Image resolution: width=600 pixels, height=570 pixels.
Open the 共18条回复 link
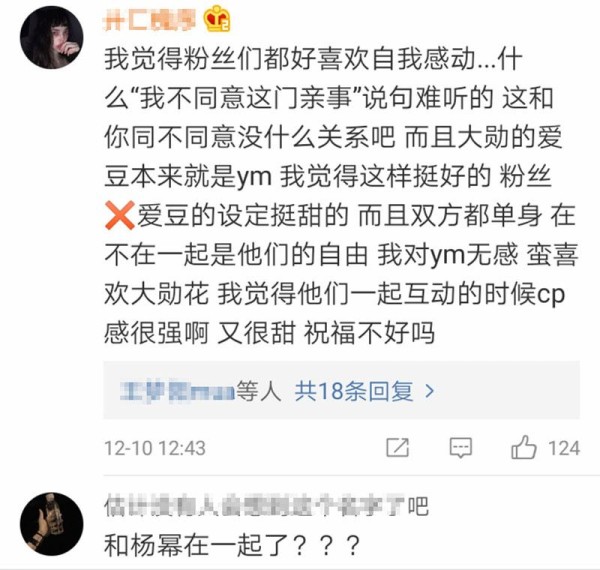pyautogui.click(x=354, y=391)
